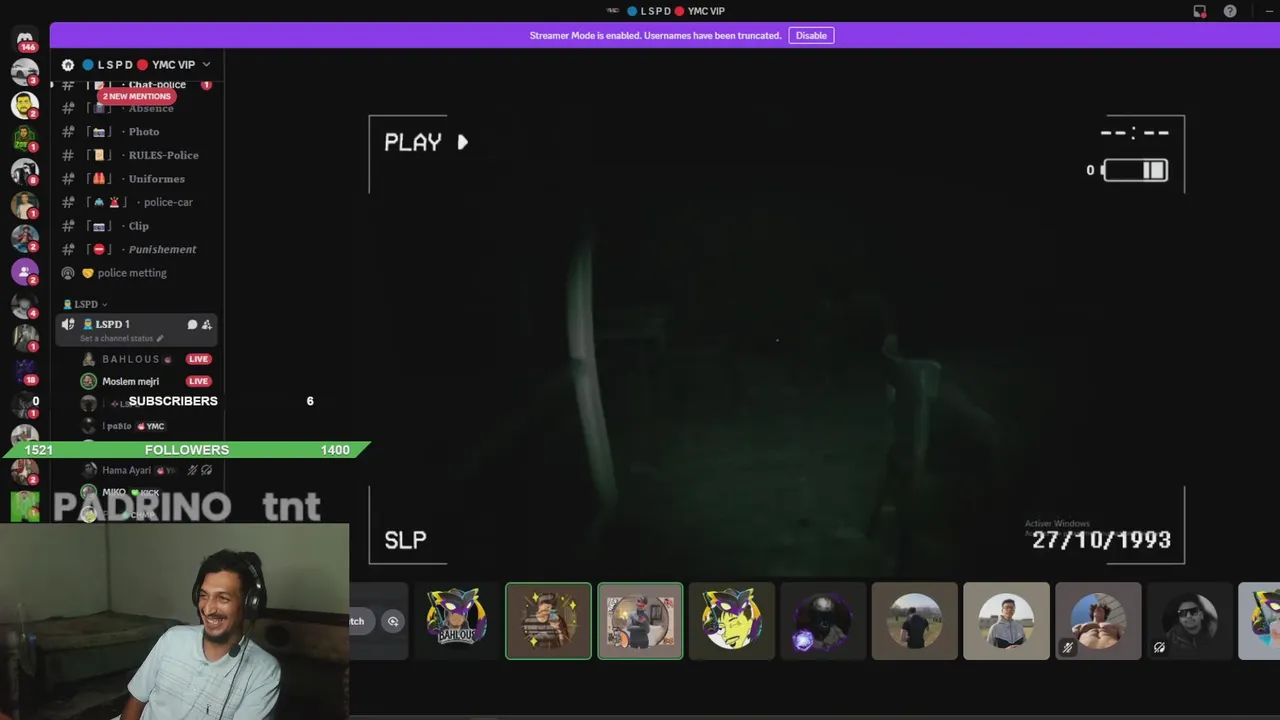This screenshot has height=720, width=1280.
Task: Open yellow-background bearded man server icon
Action: click(x=25, y=104)
